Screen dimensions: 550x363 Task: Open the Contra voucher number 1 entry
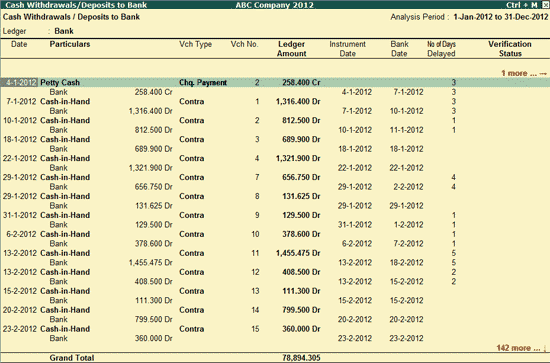(275, 101)
